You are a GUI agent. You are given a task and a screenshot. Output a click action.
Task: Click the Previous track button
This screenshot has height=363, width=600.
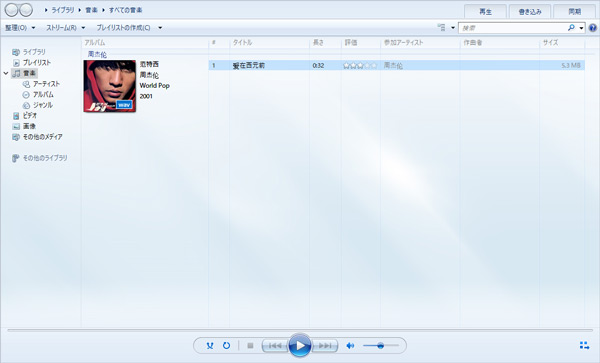[x=275, y=346]
